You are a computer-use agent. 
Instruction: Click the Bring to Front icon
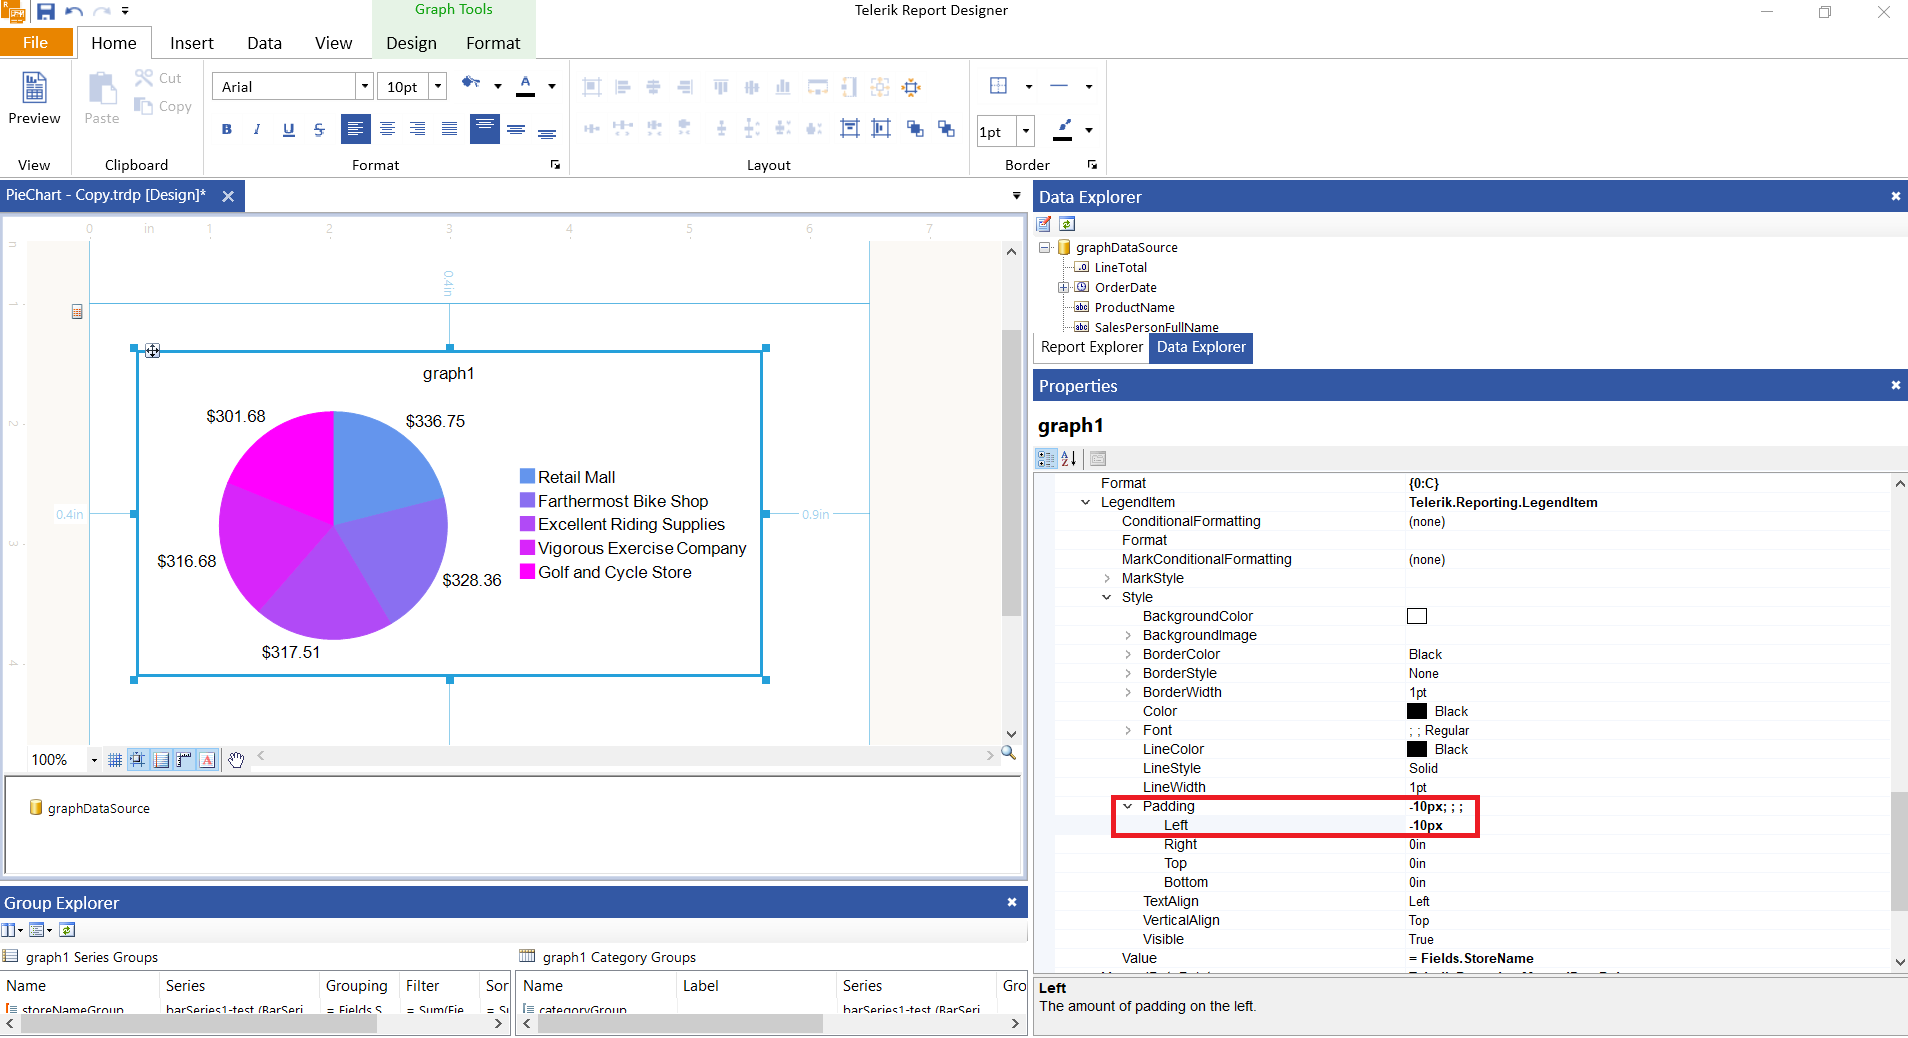coord(914,128)
